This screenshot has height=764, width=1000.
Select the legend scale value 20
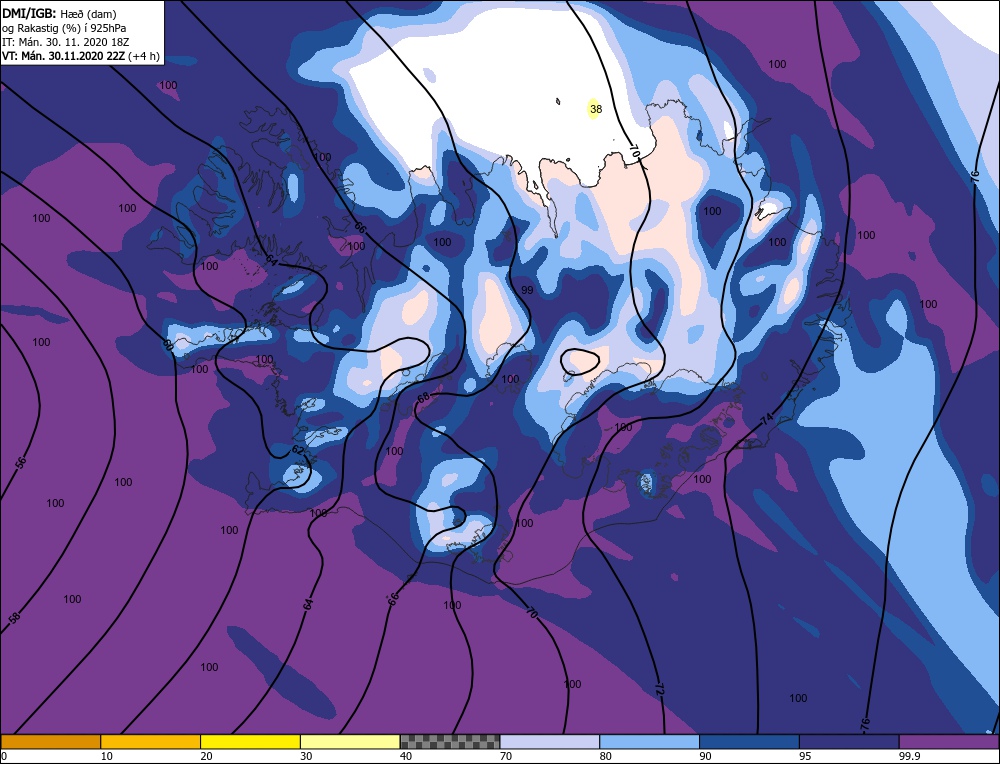[206, 756]
